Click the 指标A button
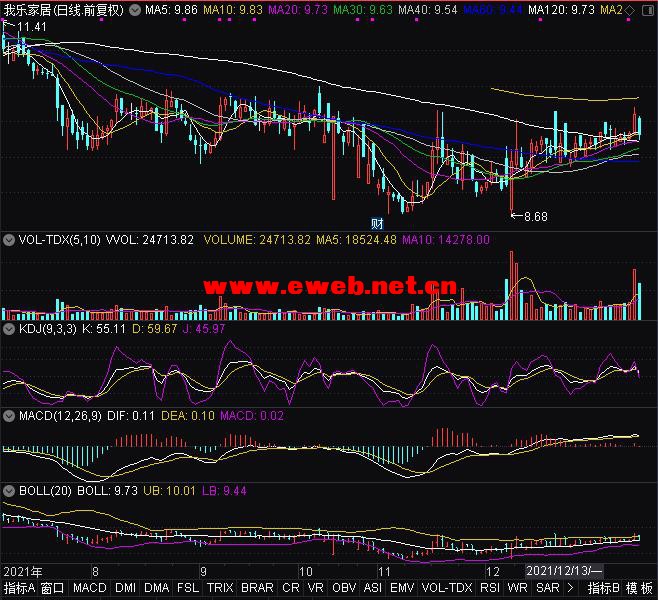 pyautogui.click(x=19, y=589)
